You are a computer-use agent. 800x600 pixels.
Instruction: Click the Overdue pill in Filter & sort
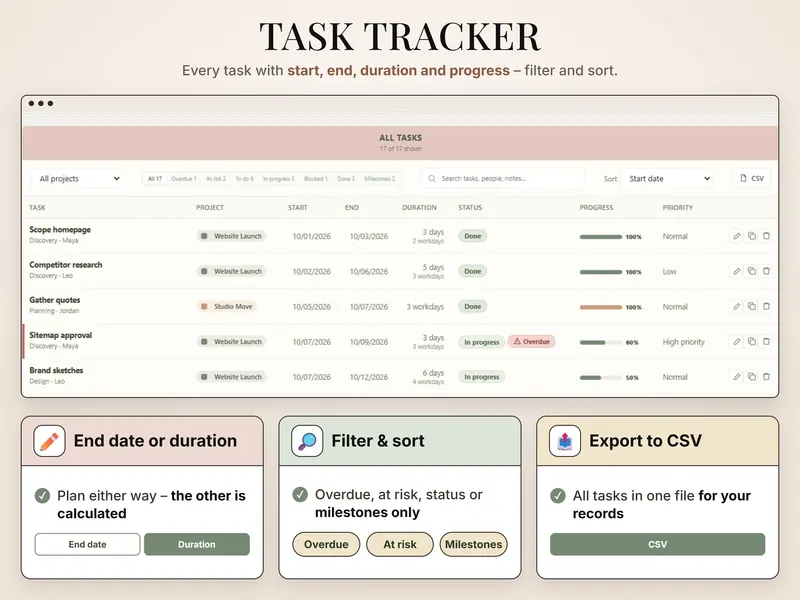click(326, 544)
